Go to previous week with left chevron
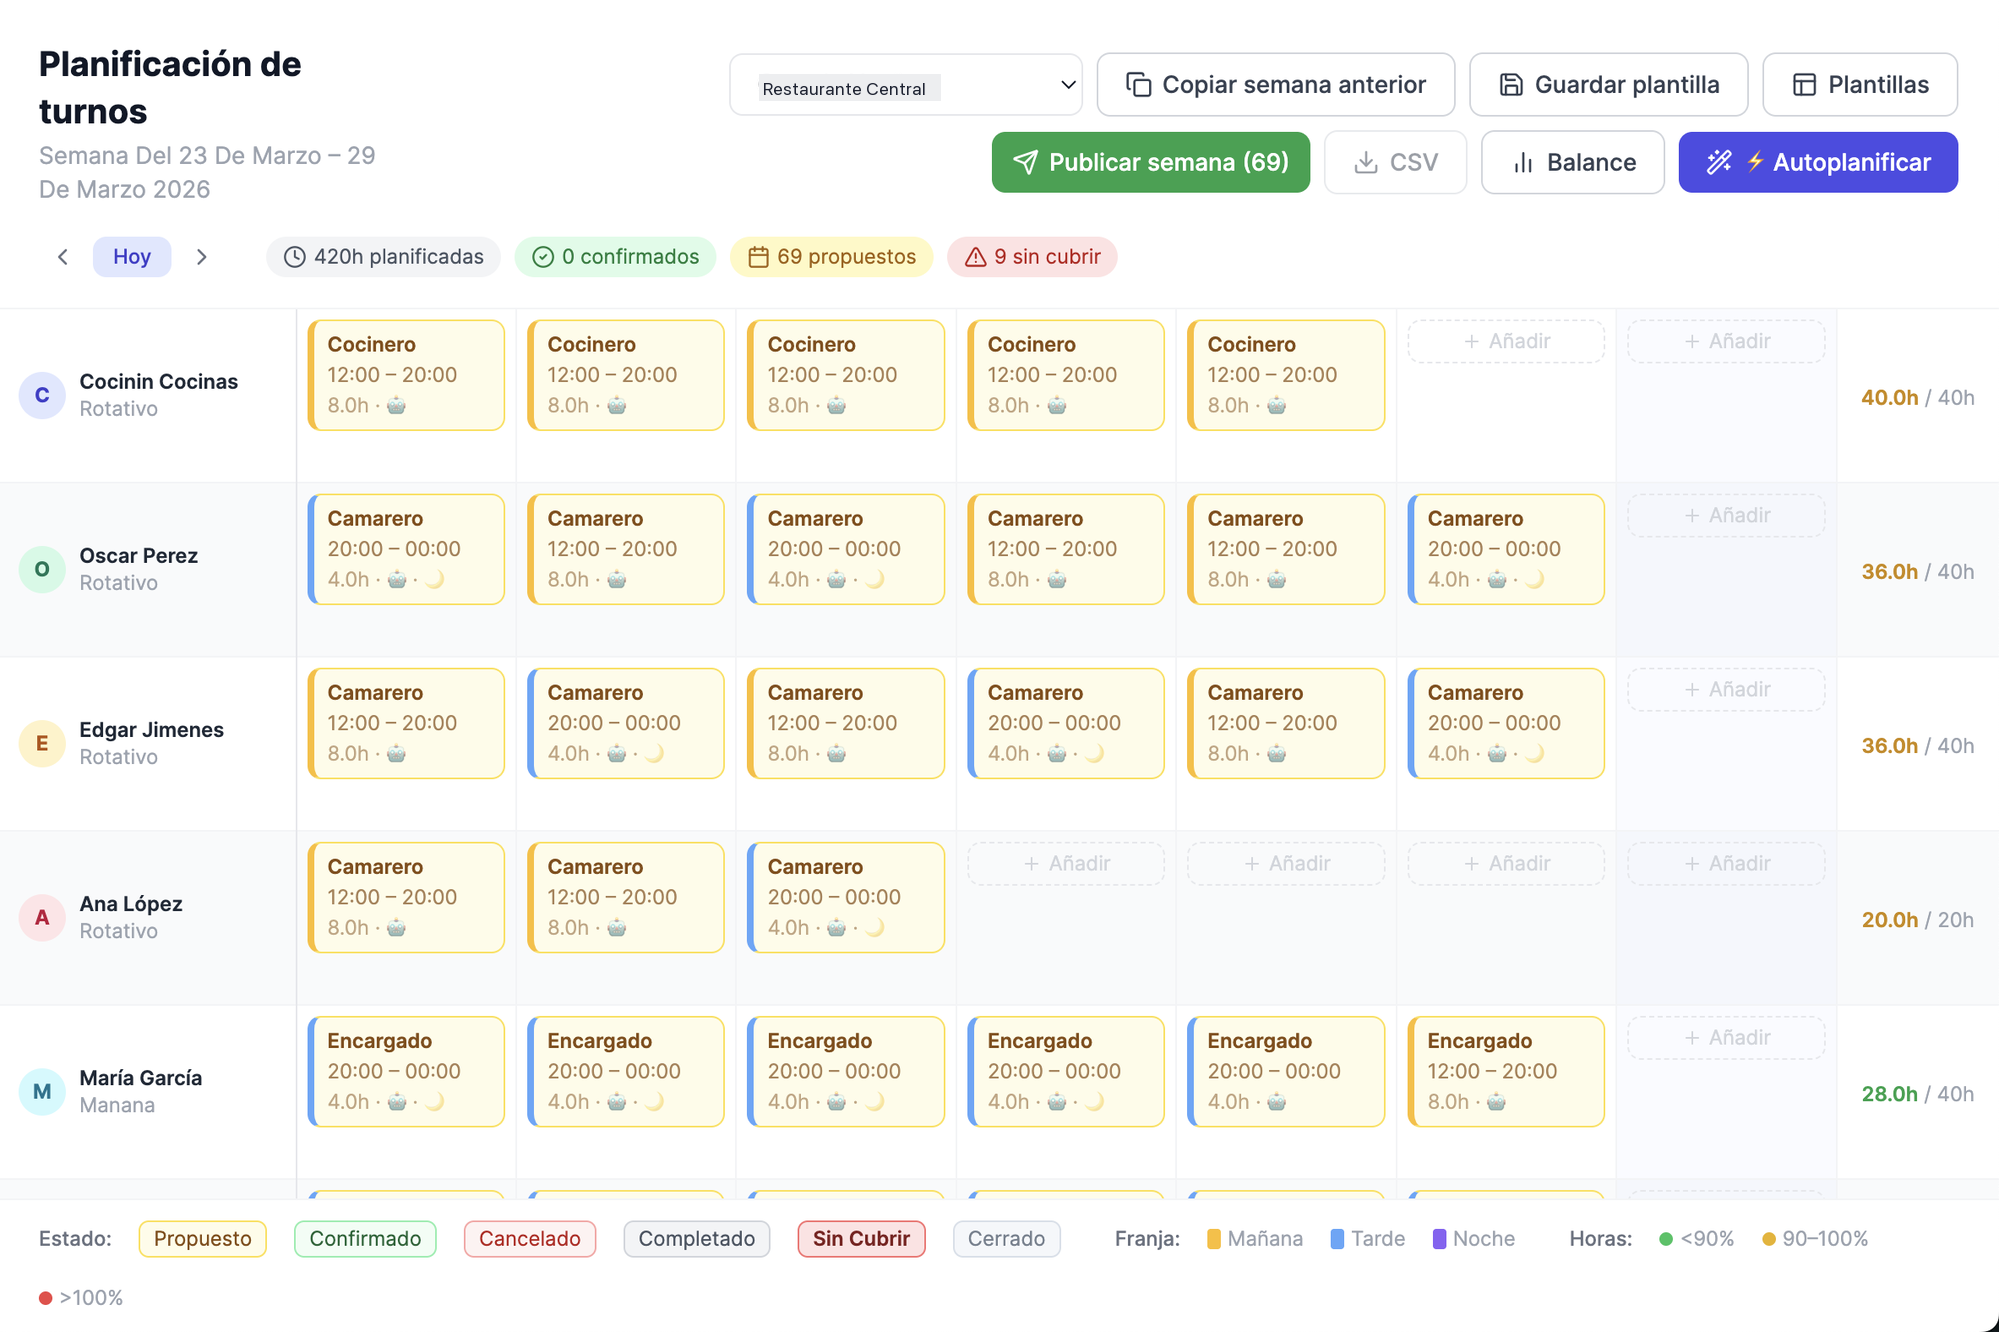This screenshot has height=1332, width=1999. coord(63,257)
